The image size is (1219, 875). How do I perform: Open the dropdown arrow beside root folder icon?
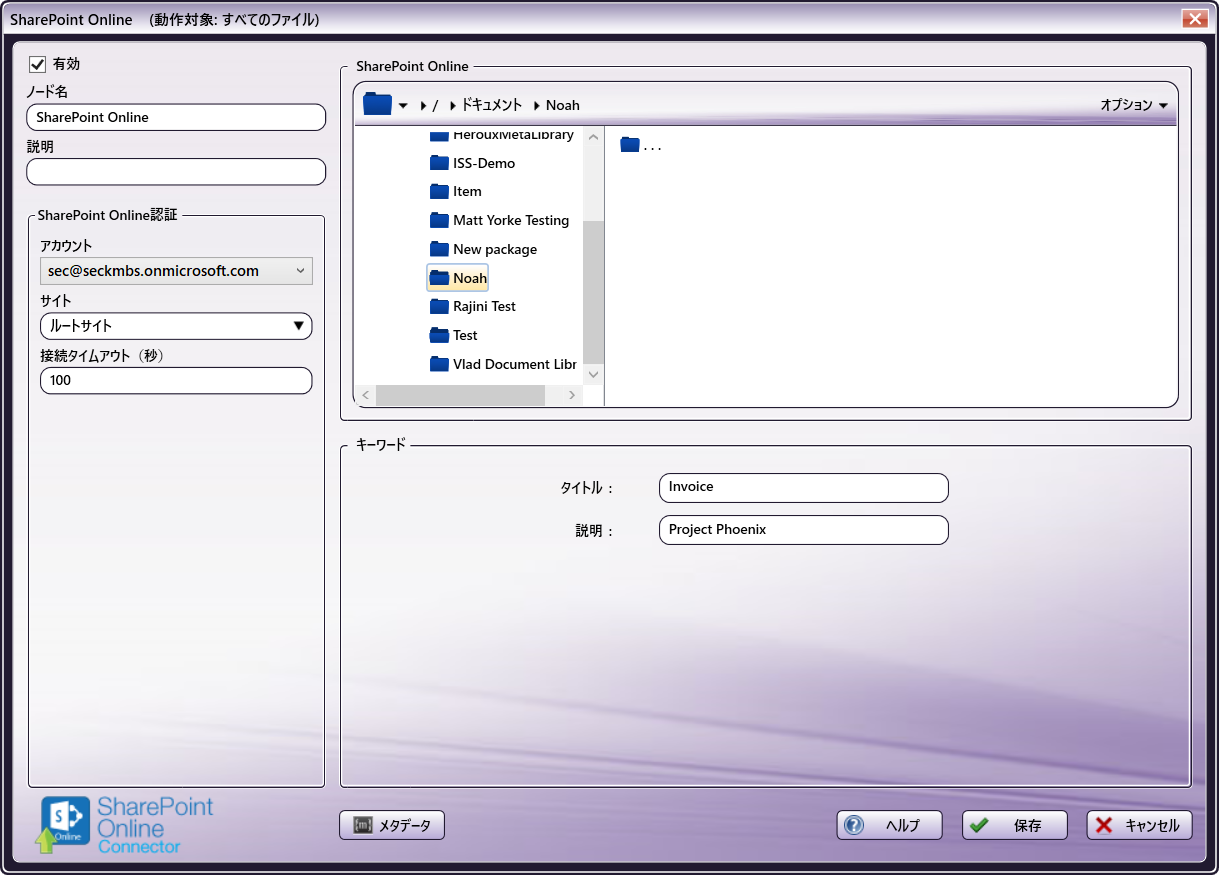403,105
